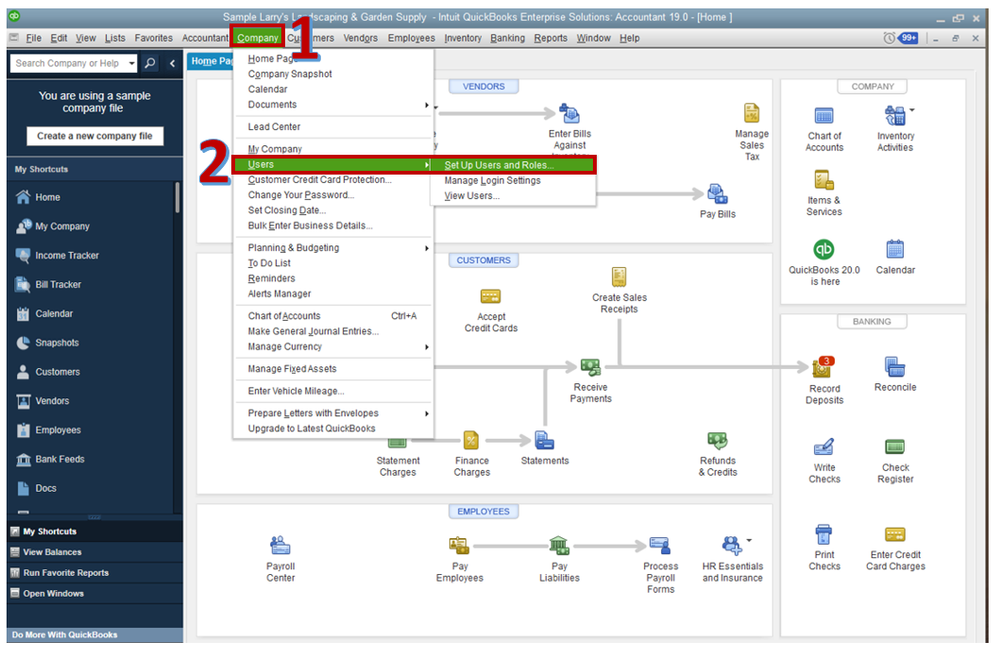Click the Finance Charges icon

[x=471, y=440]
